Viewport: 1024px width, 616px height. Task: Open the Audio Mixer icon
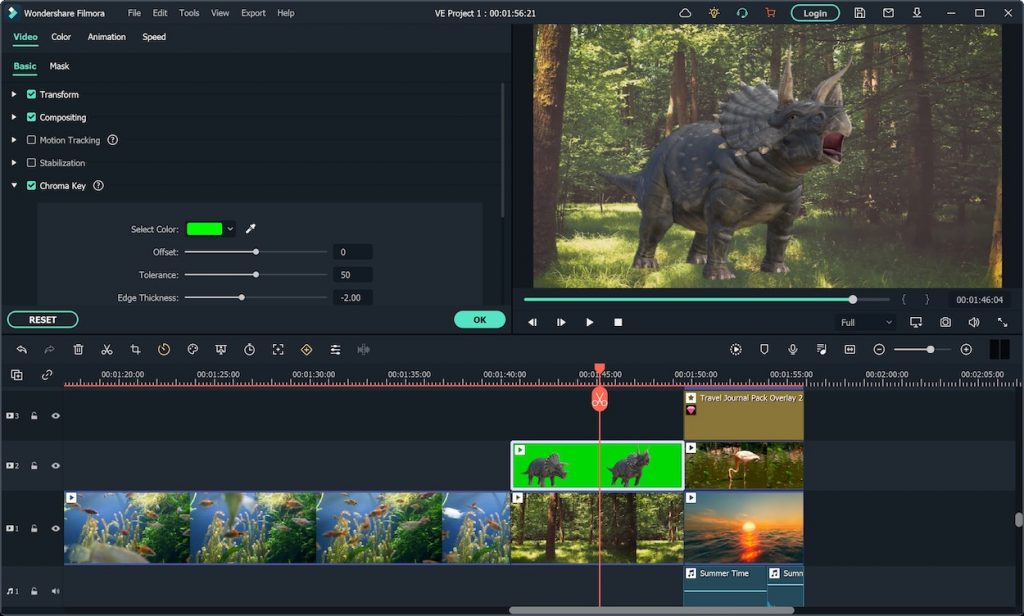coord(335,350)
